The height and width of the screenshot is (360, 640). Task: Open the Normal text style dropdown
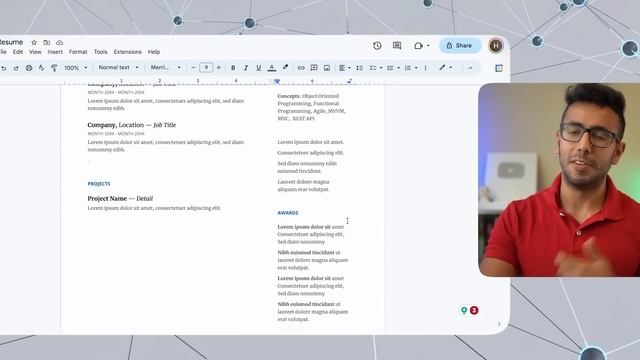[x=118, y=67]
